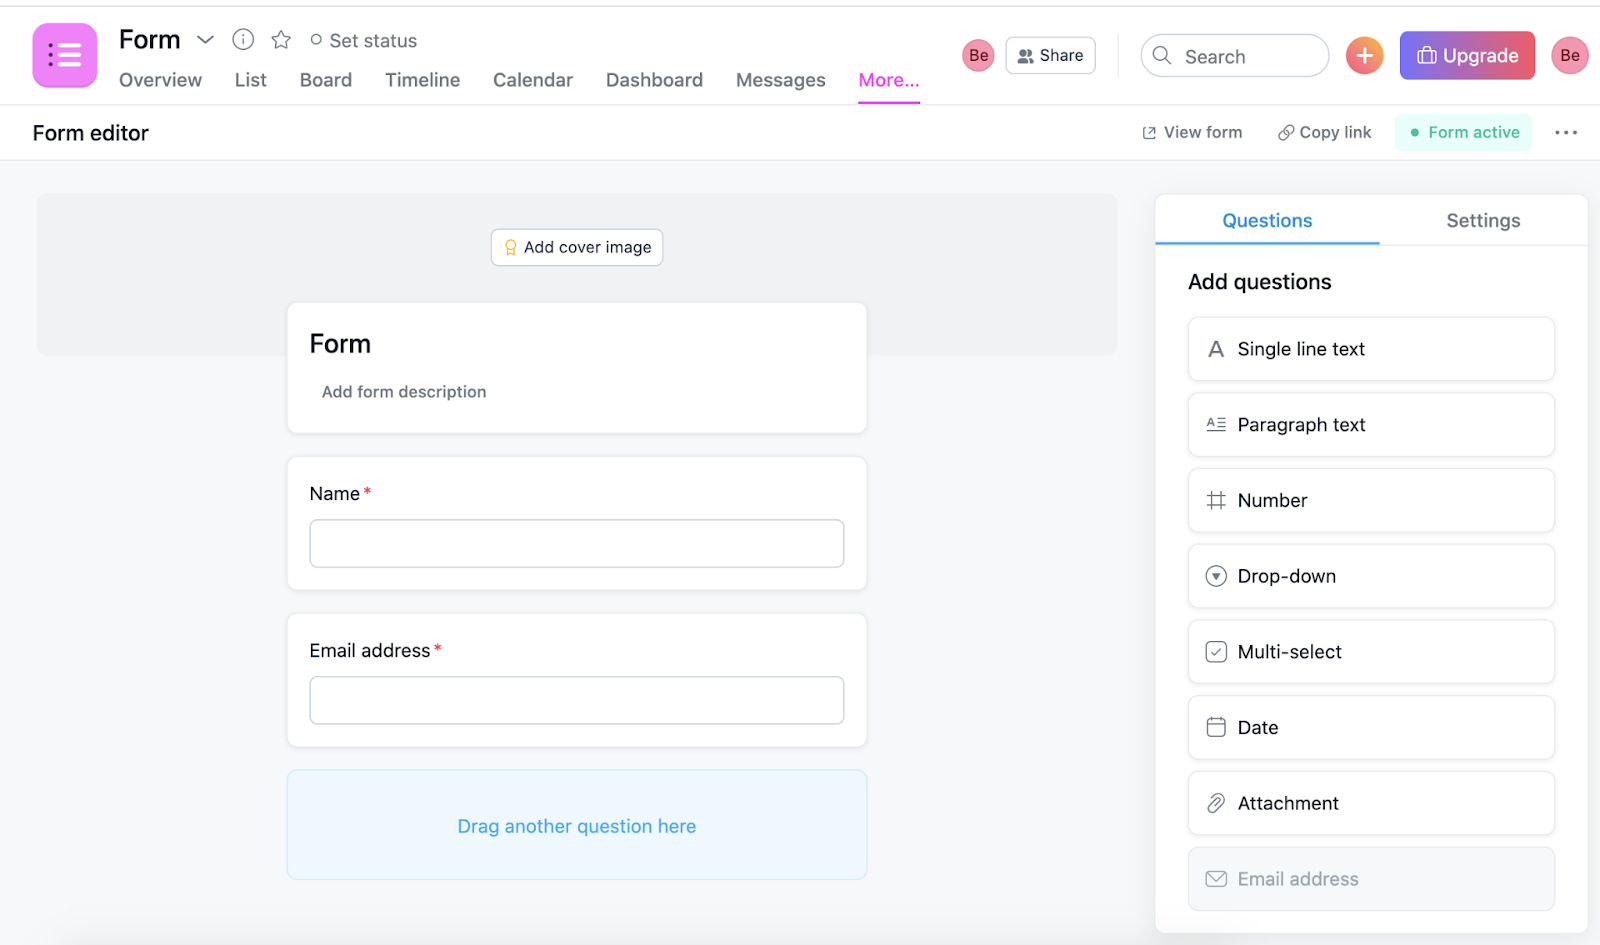Open the Timeline tab
This screenshot has width=1600, height=945.
tap(422, 80)
